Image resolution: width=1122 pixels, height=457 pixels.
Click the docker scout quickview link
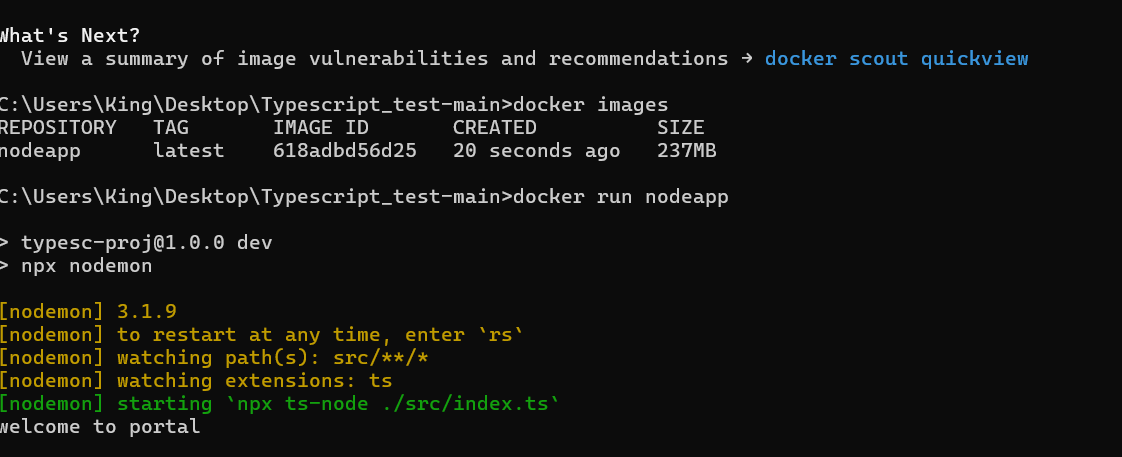click(896, 59)
